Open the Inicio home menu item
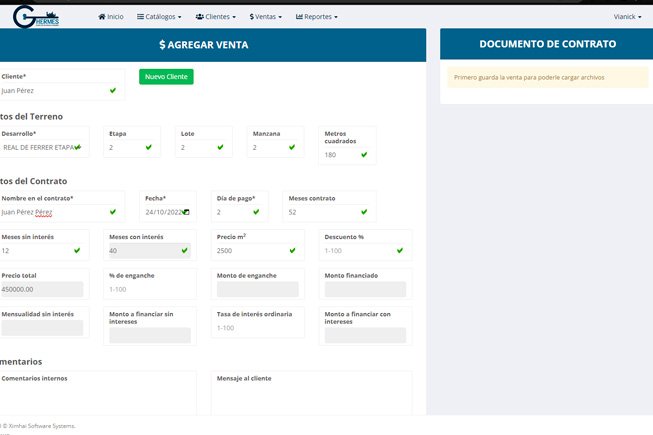 point(111,17)
